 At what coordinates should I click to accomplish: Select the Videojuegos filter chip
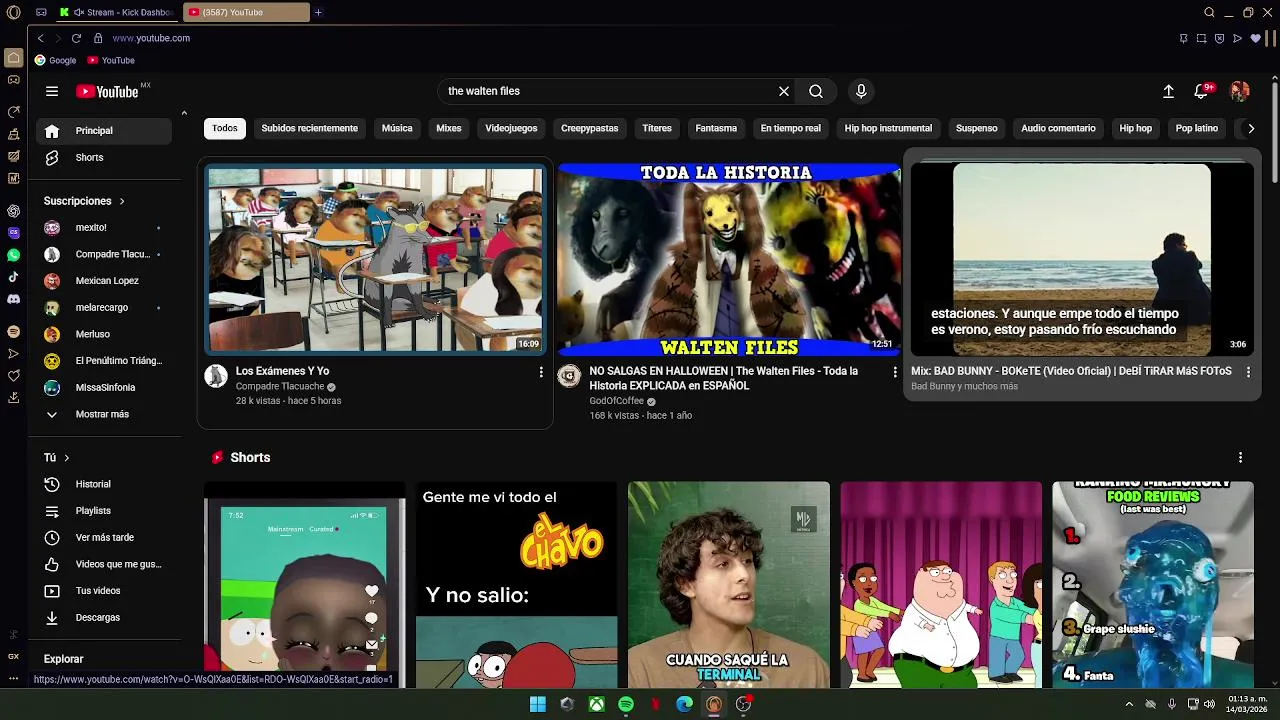pos(511,128)
